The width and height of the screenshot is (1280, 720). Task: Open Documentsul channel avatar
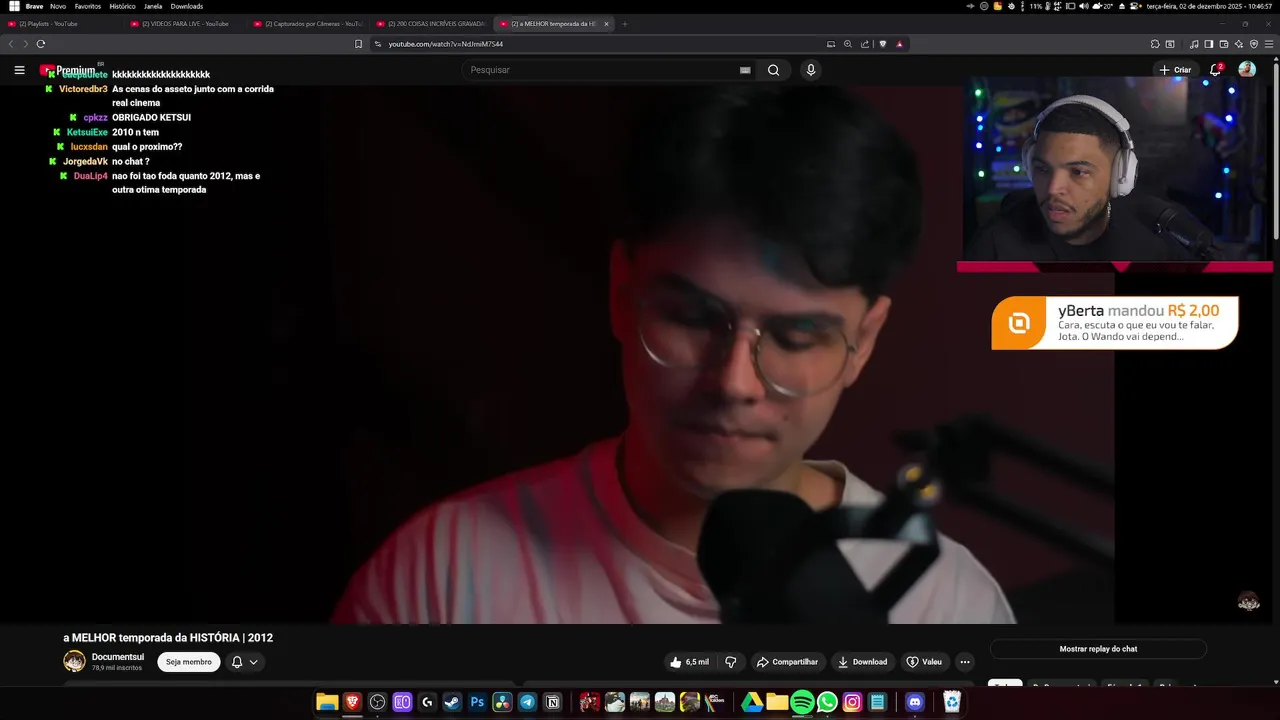(74, 661)
